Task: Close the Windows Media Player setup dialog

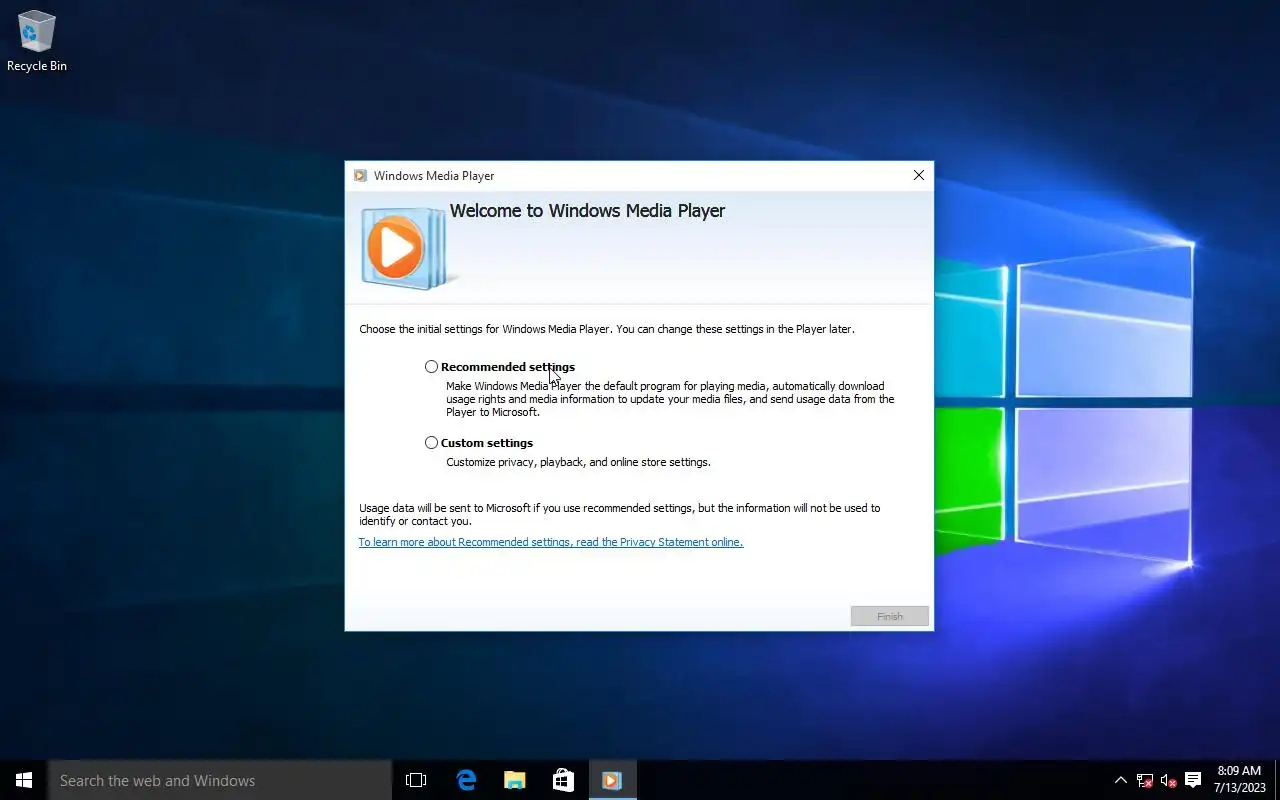Action: pyautogui.click(x=918, y=175)
